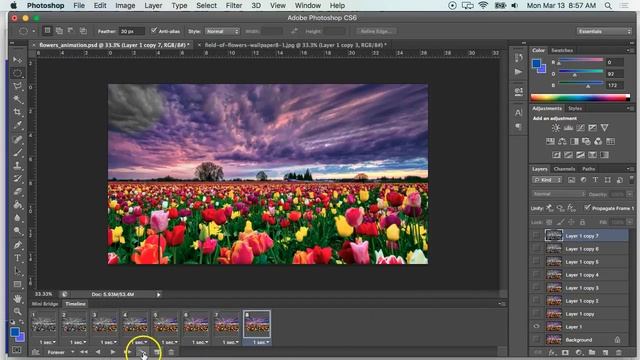Screen dimensions: 640x360
Task: Select the Crop tool
Action: coord(17,112)
